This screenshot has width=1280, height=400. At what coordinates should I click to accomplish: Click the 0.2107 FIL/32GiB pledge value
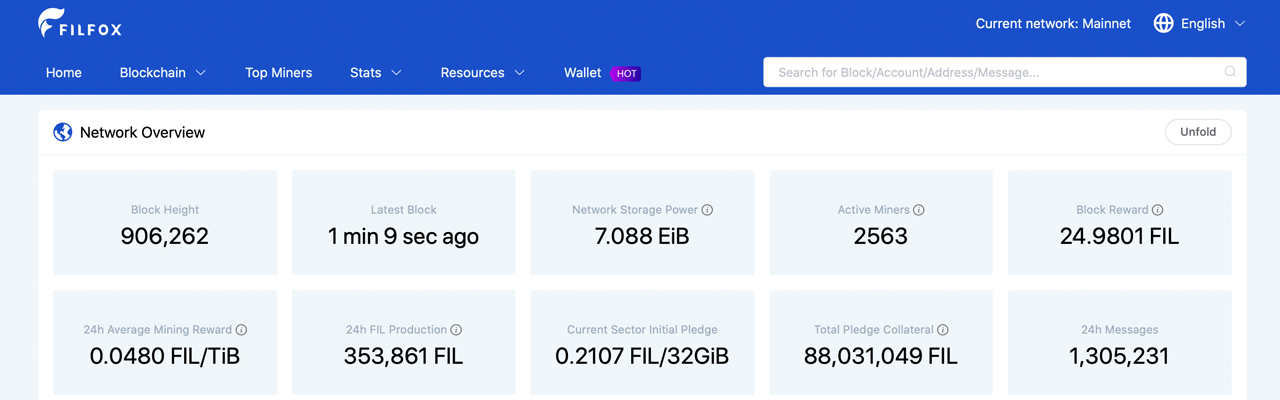(642, 356)
